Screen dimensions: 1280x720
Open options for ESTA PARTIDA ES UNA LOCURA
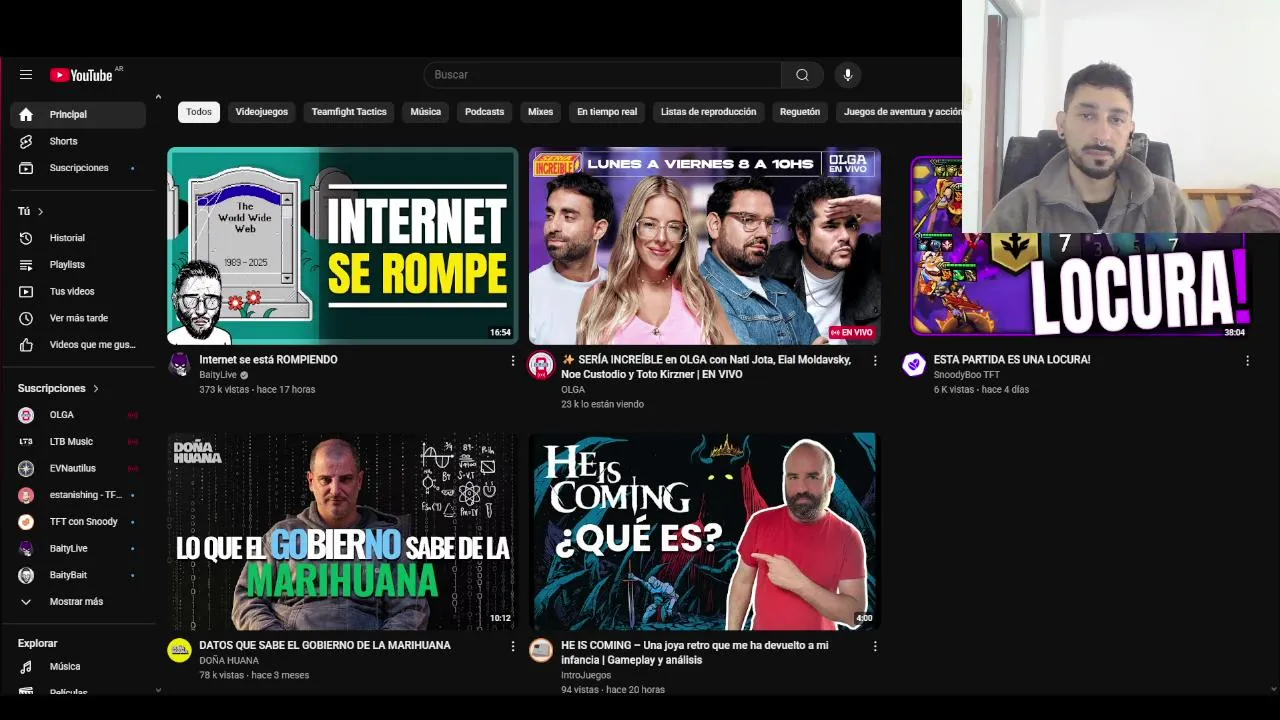point(1247,360)
